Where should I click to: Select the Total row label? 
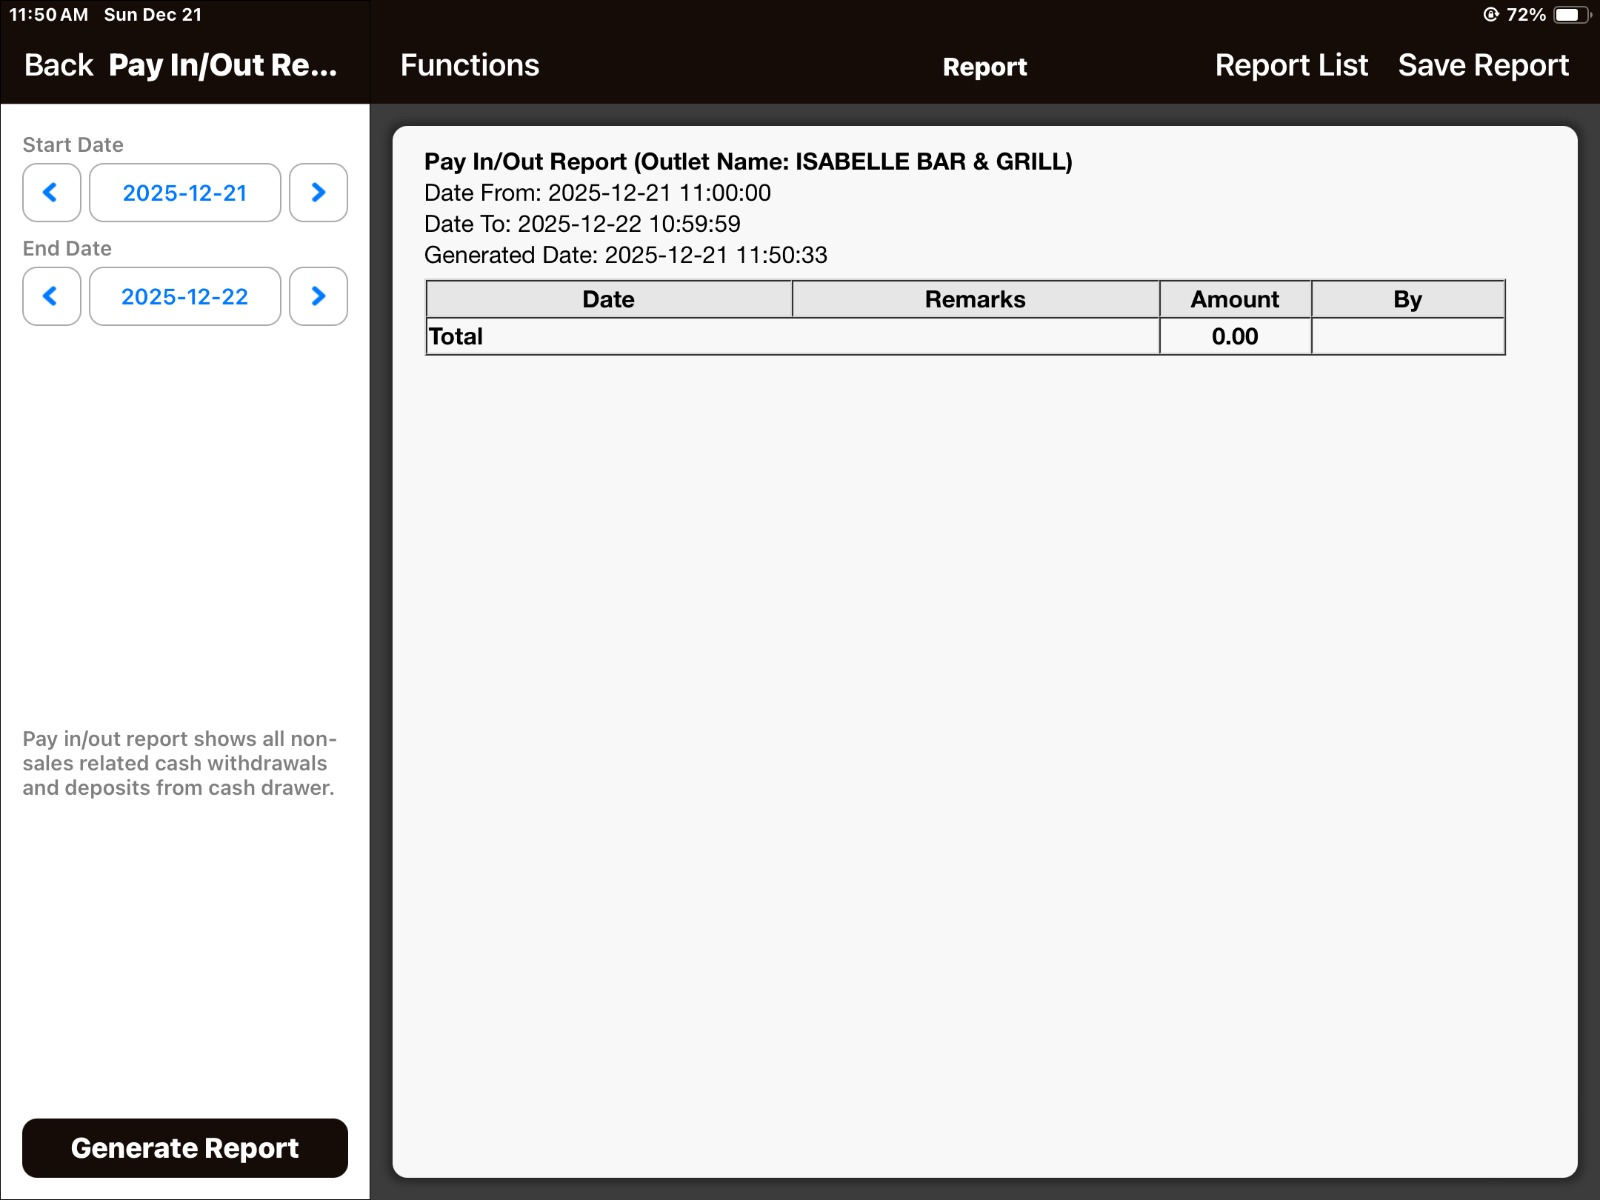click(456, 337)
